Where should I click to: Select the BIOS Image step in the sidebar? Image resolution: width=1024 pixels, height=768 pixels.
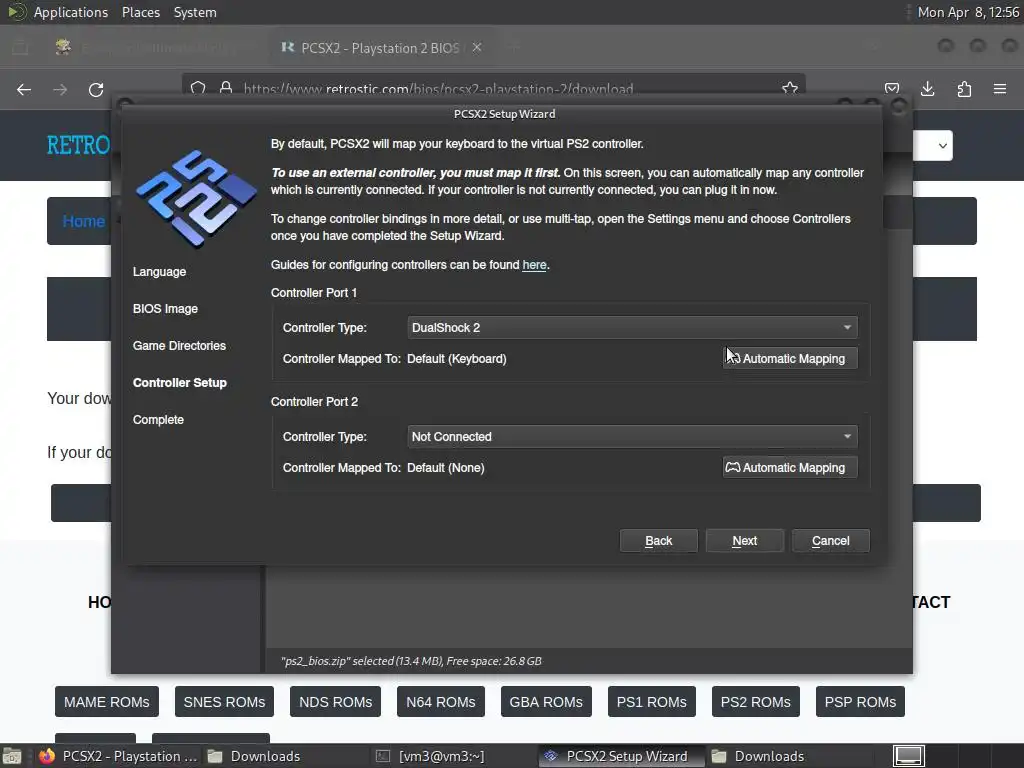click(x=165, y=309)
